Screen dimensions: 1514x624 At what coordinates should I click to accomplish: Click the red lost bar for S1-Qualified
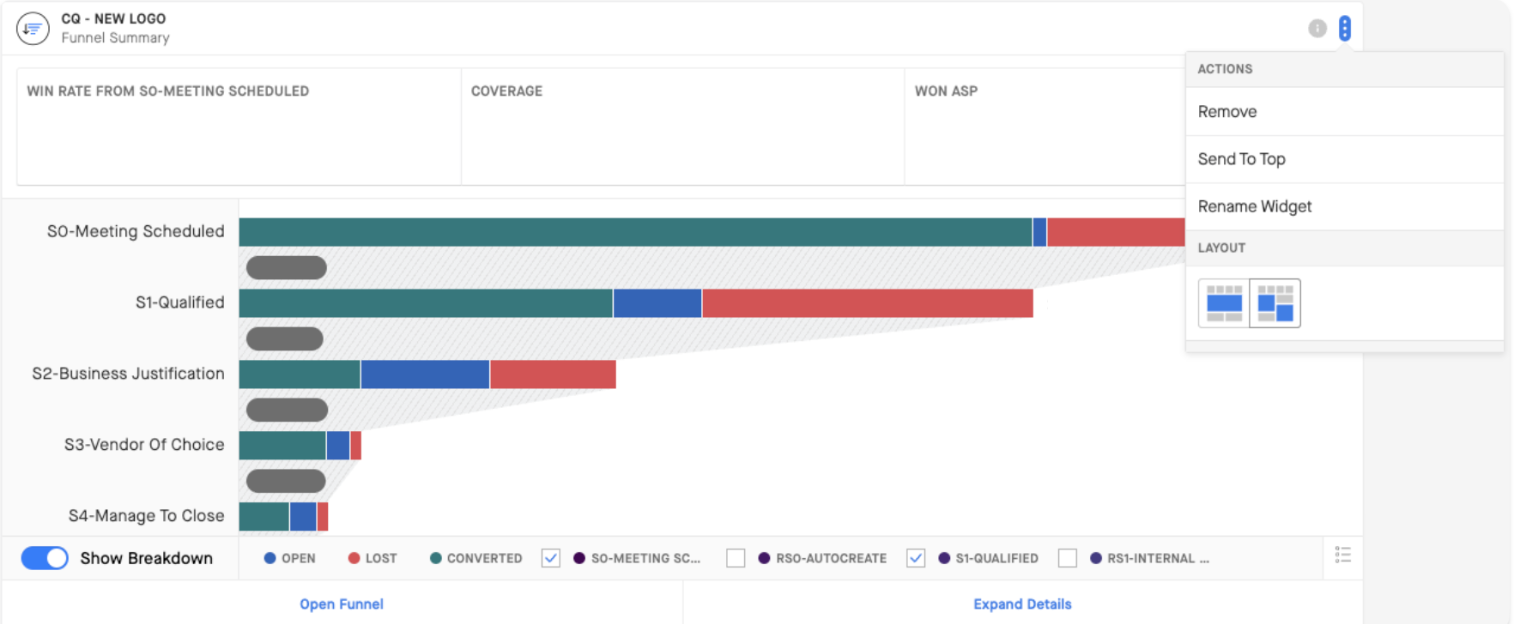click(868, 303)
